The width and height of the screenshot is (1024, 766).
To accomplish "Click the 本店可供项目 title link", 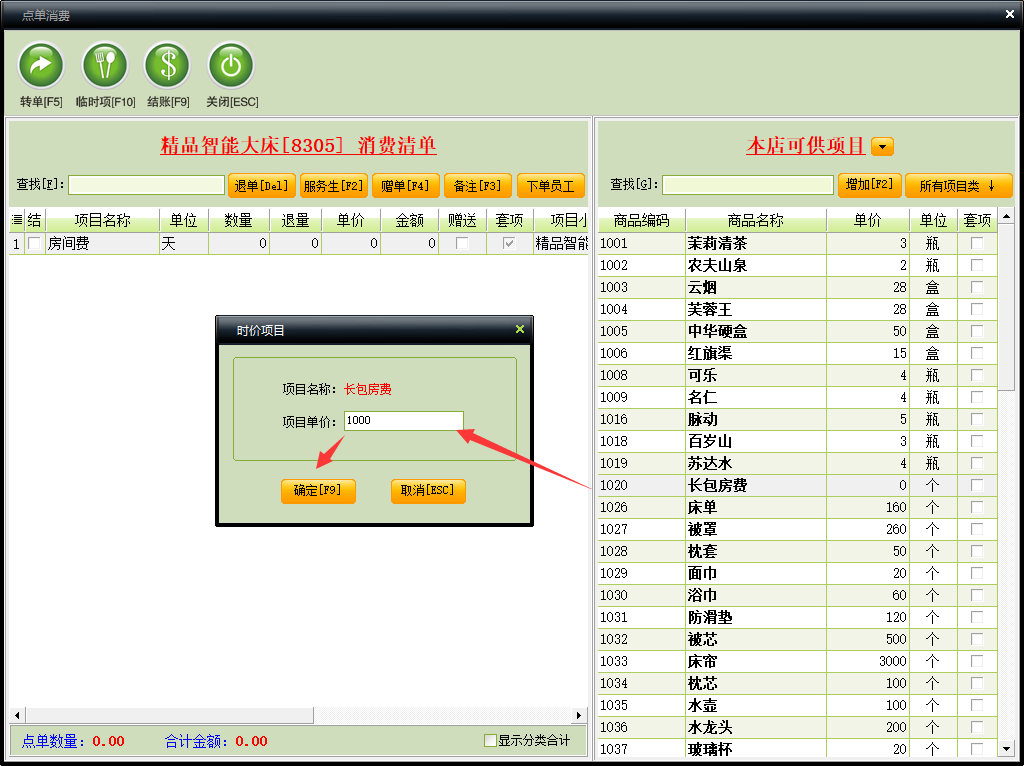I will tap(806, 145).
